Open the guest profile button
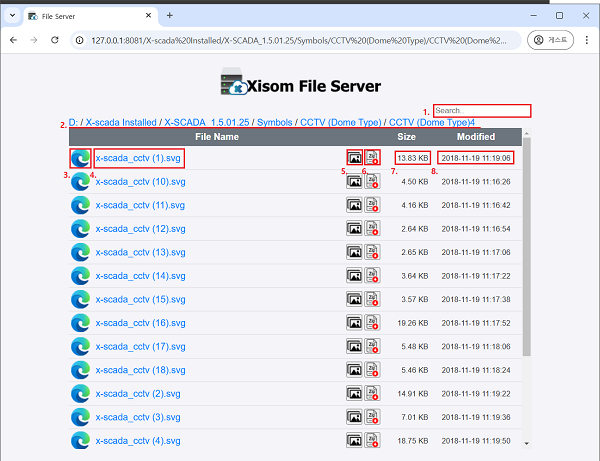Screen dimensions: 600x461 click(x=550, y=40)
